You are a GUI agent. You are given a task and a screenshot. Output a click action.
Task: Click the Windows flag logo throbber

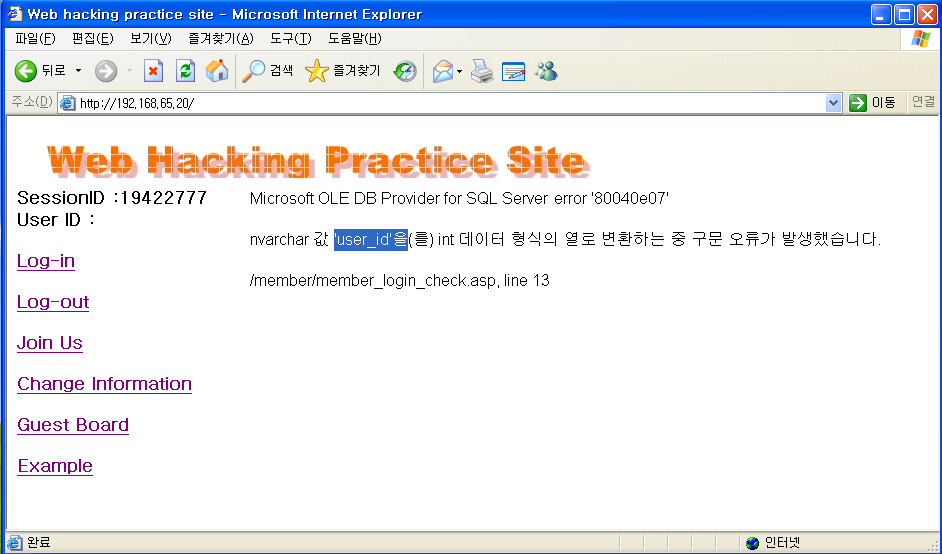[920, 39]
